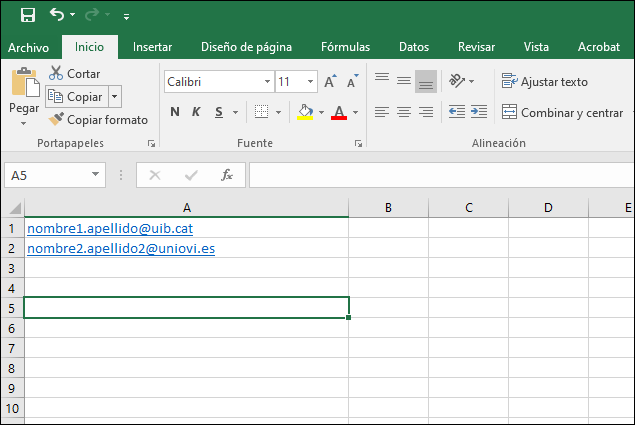
Task: Select column A header
Action: (186, 207)
